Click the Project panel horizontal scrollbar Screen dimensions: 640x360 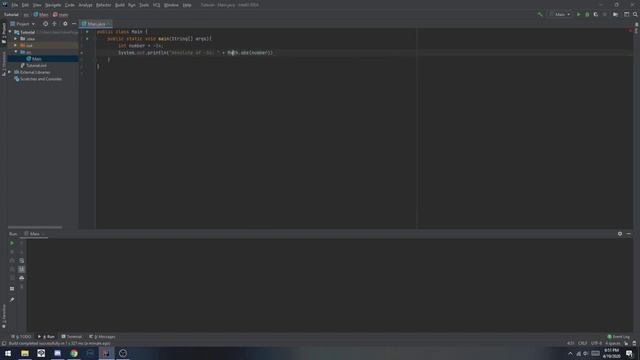tap(35, 227)
